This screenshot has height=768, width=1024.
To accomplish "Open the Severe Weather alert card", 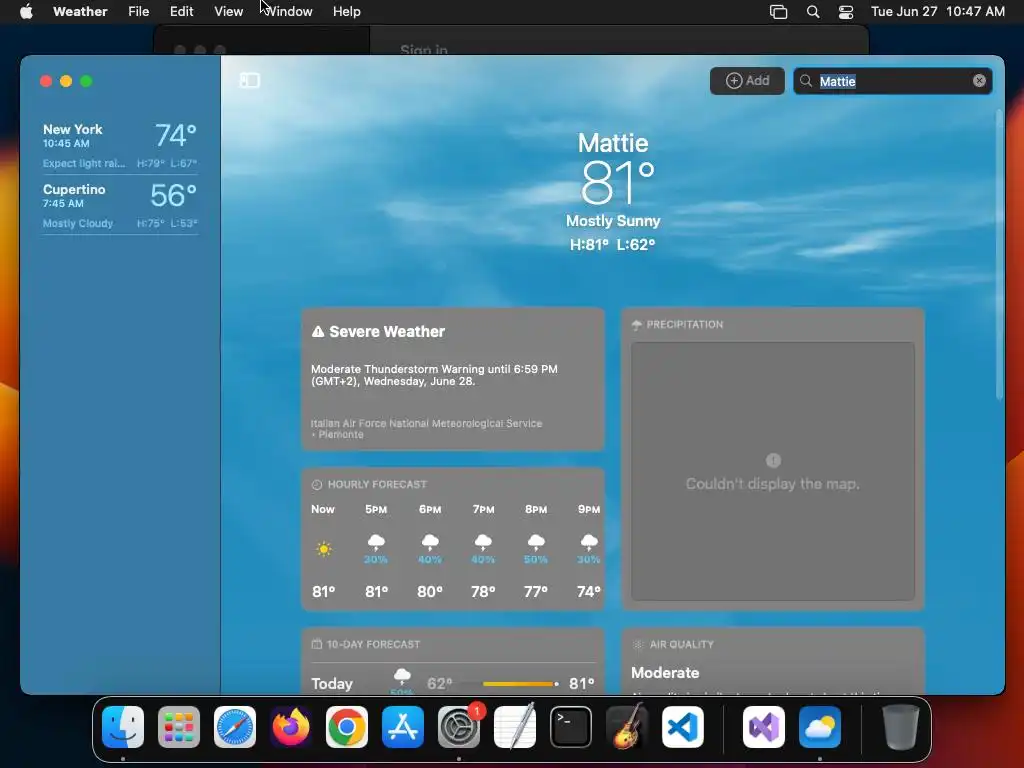I will pyautogui.click(x=453, y=379).
